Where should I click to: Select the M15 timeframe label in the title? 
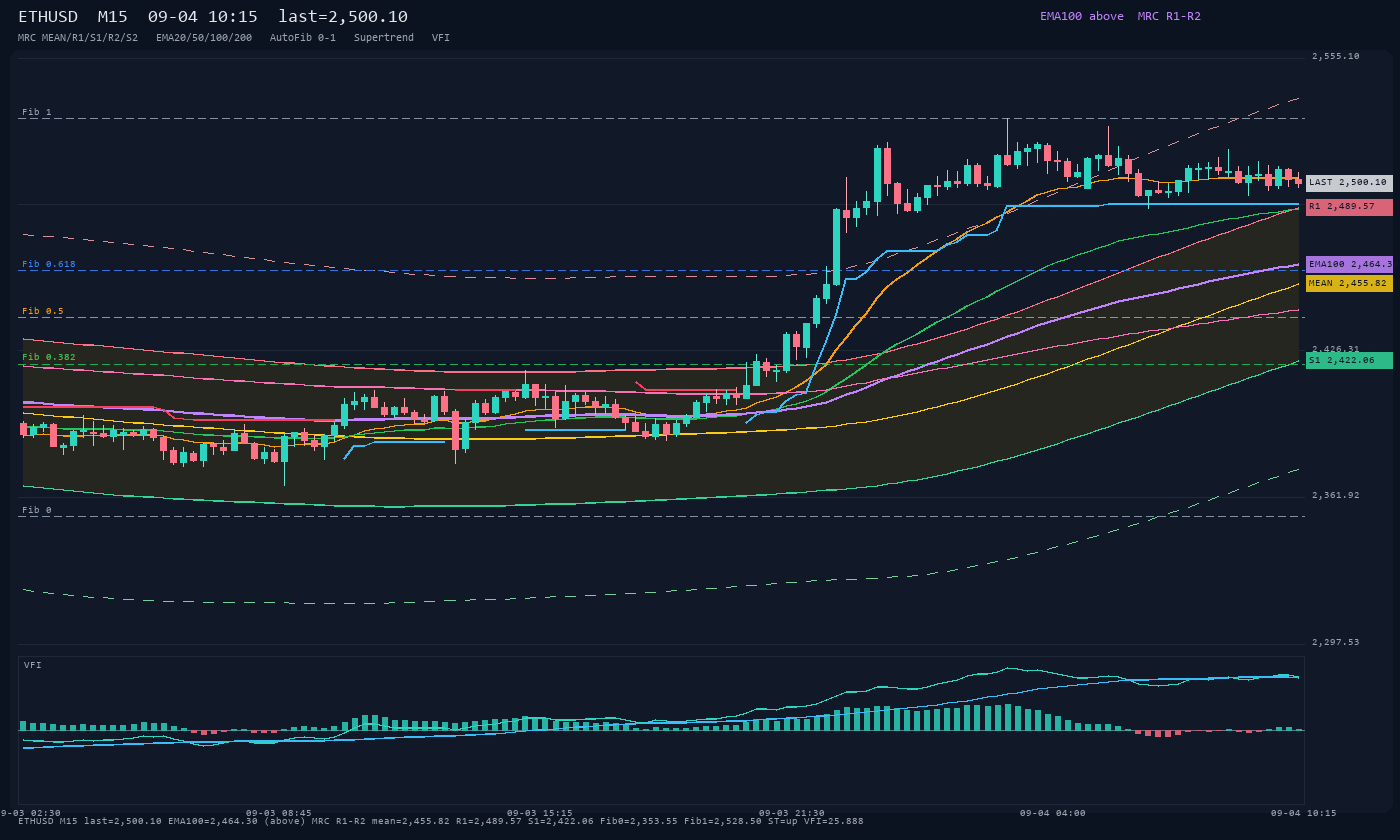tap(112, 17)
